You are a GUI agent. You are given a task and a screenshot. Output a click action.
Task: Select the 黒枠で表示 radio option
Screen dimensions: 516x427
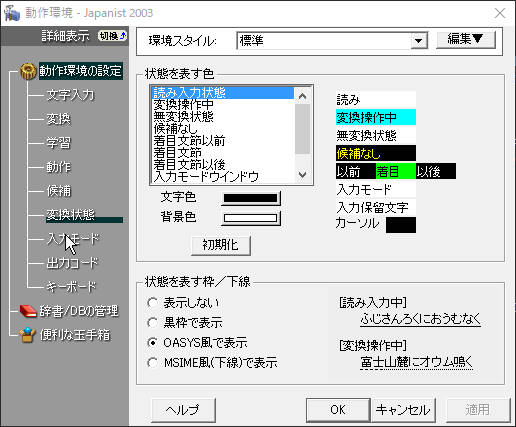(x=152, y=322)
